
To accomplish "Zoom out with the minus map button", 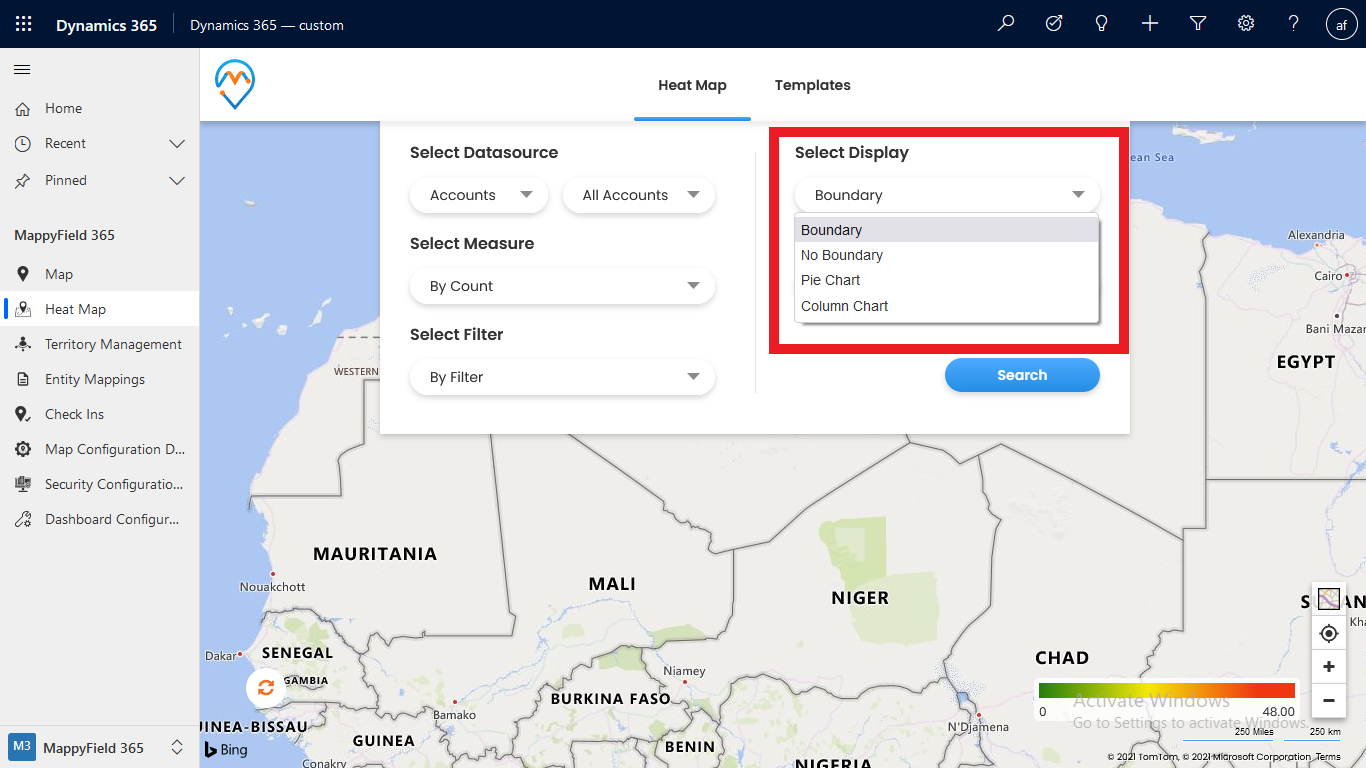I will click(x=1328, y=701).
